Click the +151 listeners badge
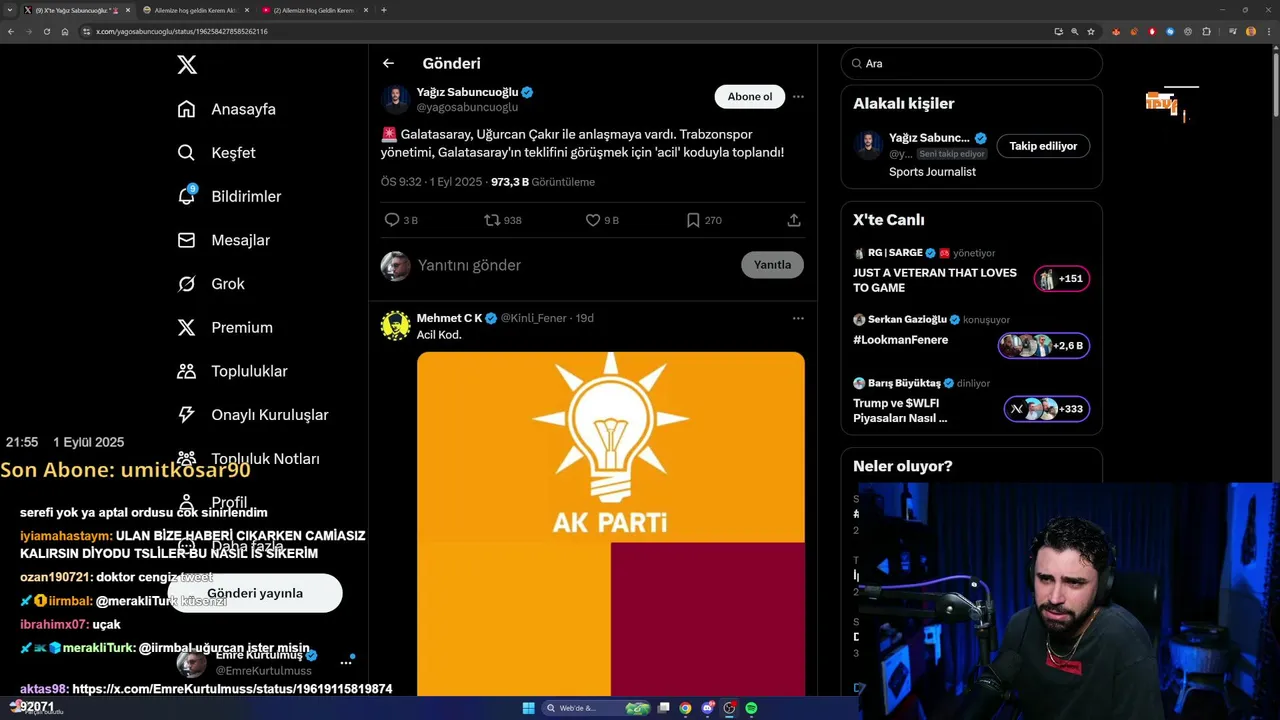The width and height of the screenshot is (1280, 720). tap(1062, 279)
